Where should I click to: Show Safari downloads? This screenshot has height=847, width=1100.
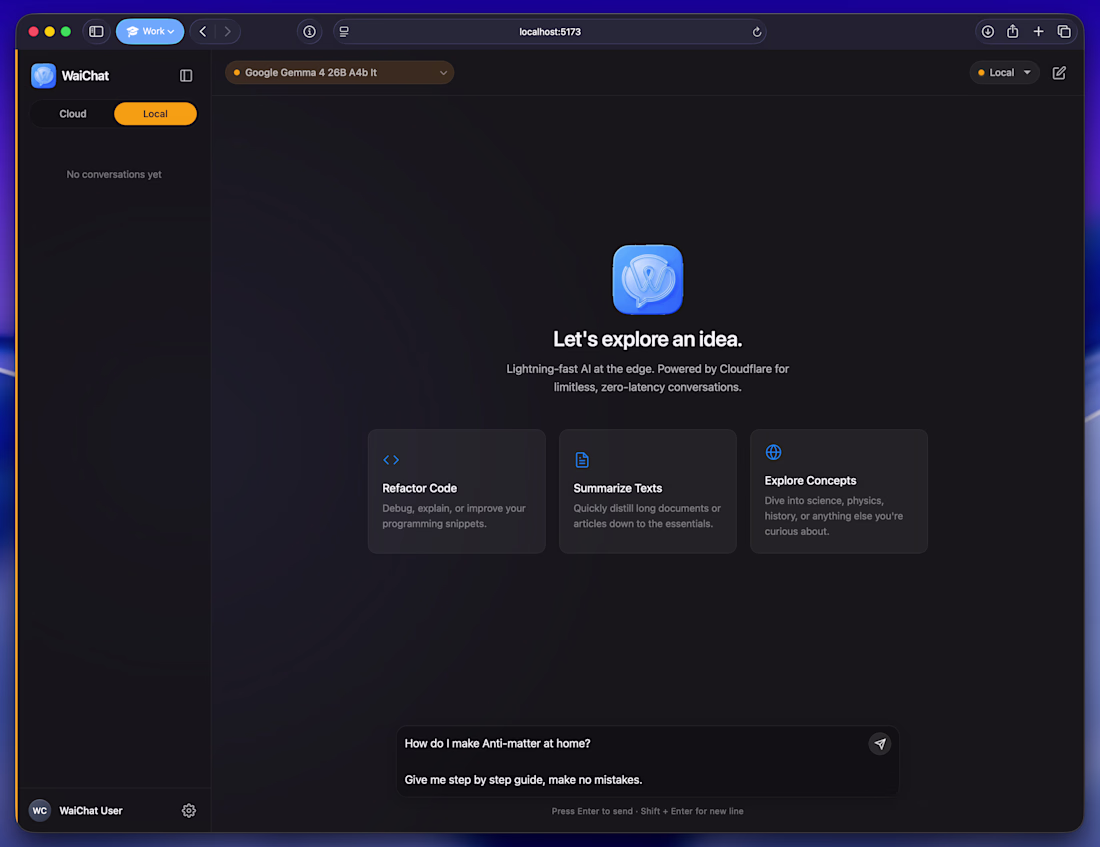pyautogui.click(x=987, y=32)
